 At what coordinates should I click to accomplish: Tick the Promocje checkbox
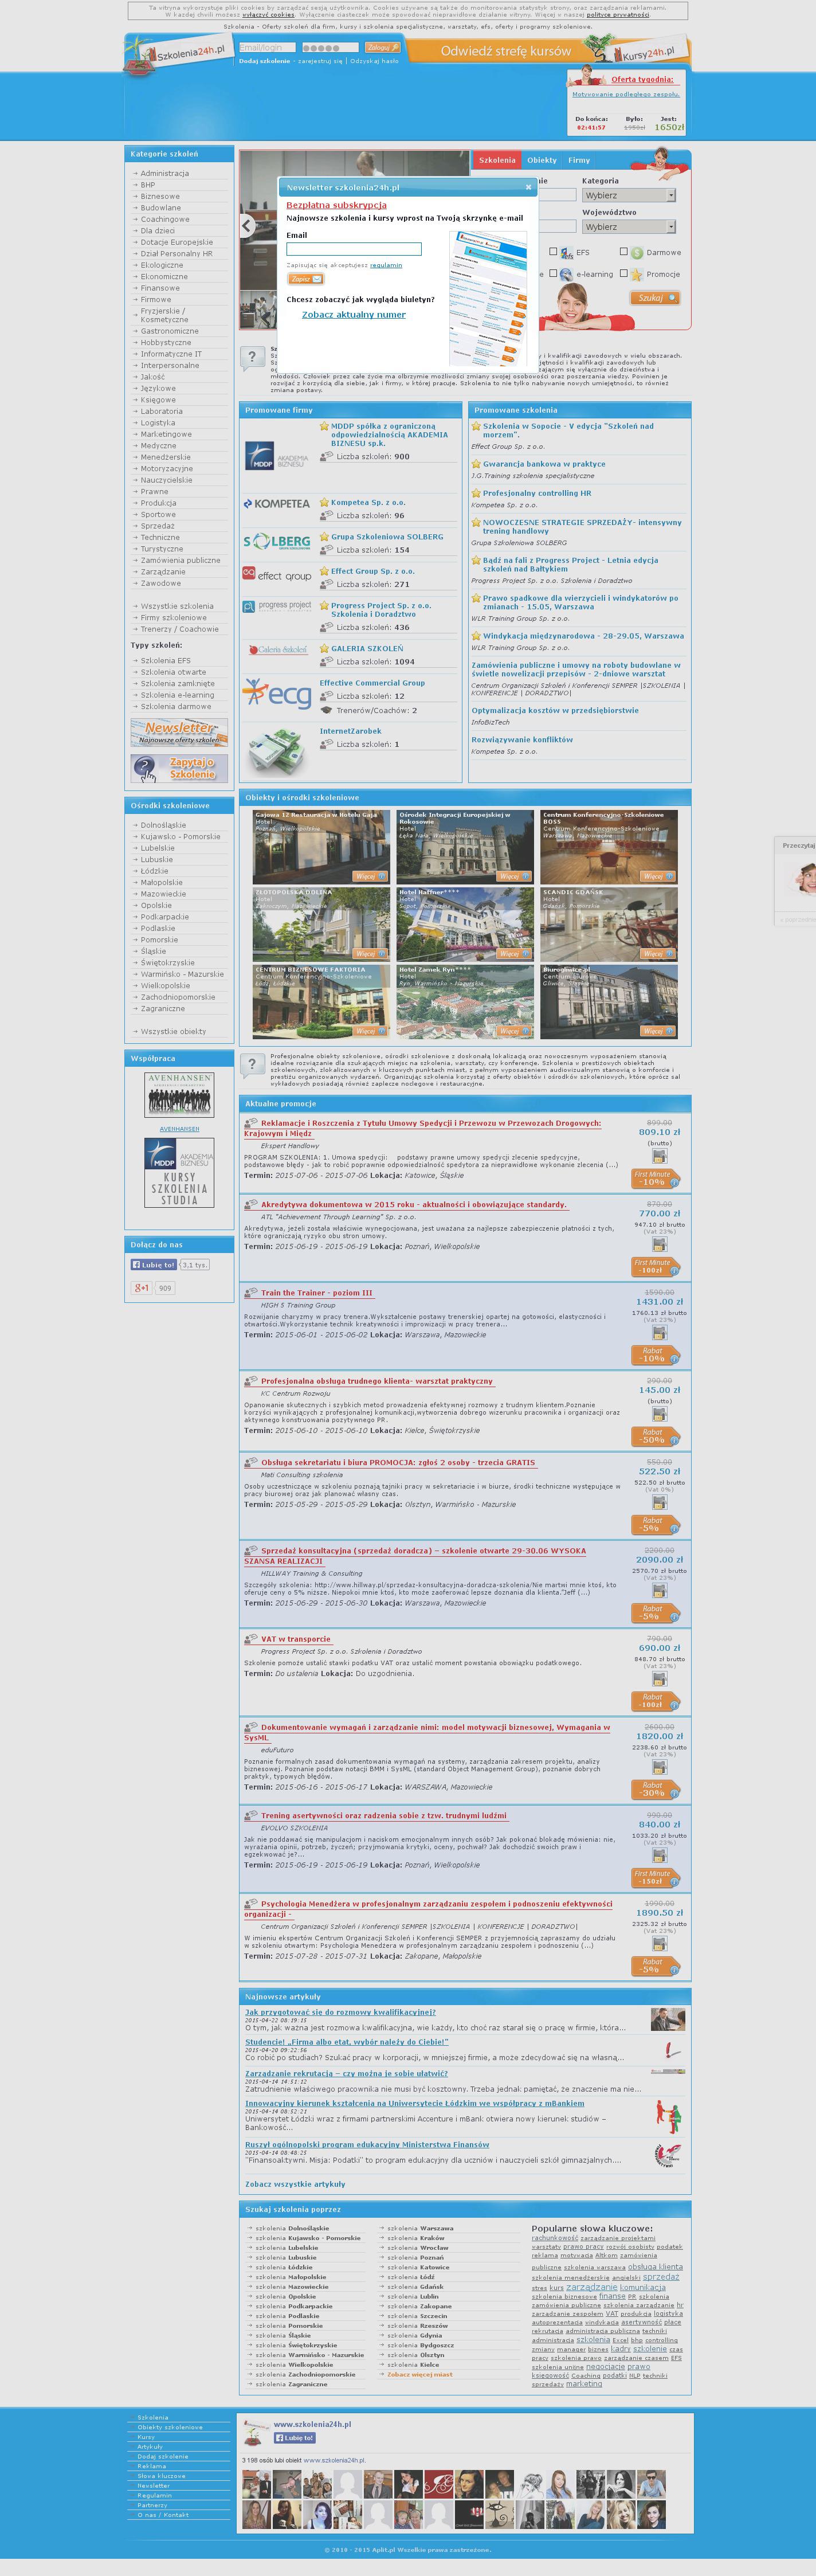(x=623, y=273)
